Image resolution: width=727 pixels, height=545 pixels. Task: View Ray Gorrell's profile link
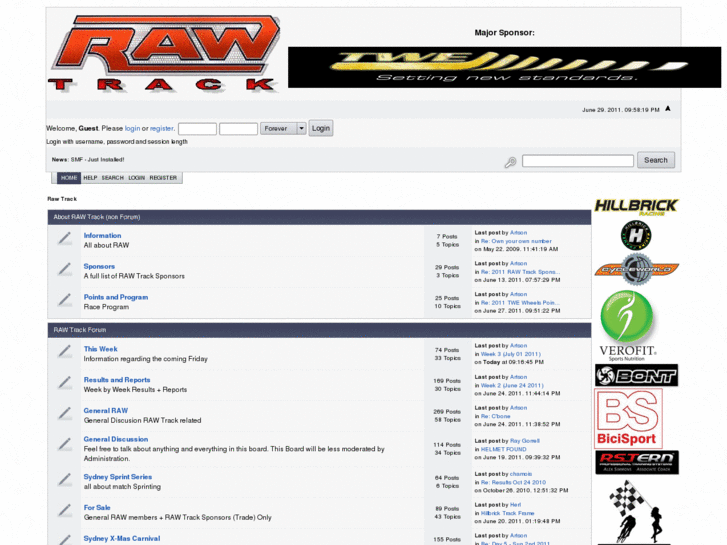[525, 441]
